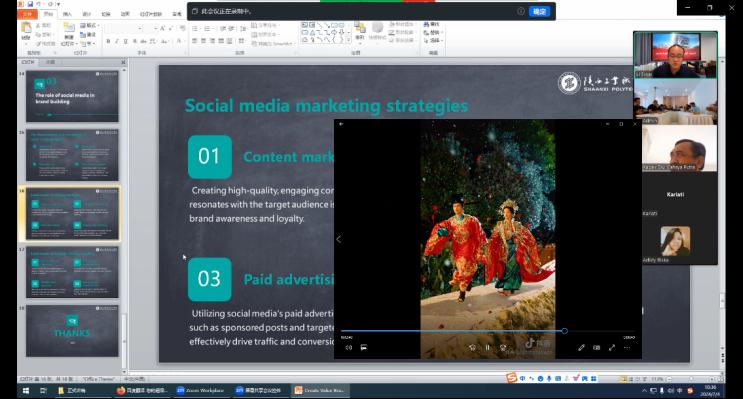Expand the shapes gallery dropdown arrow

point(349,40)
